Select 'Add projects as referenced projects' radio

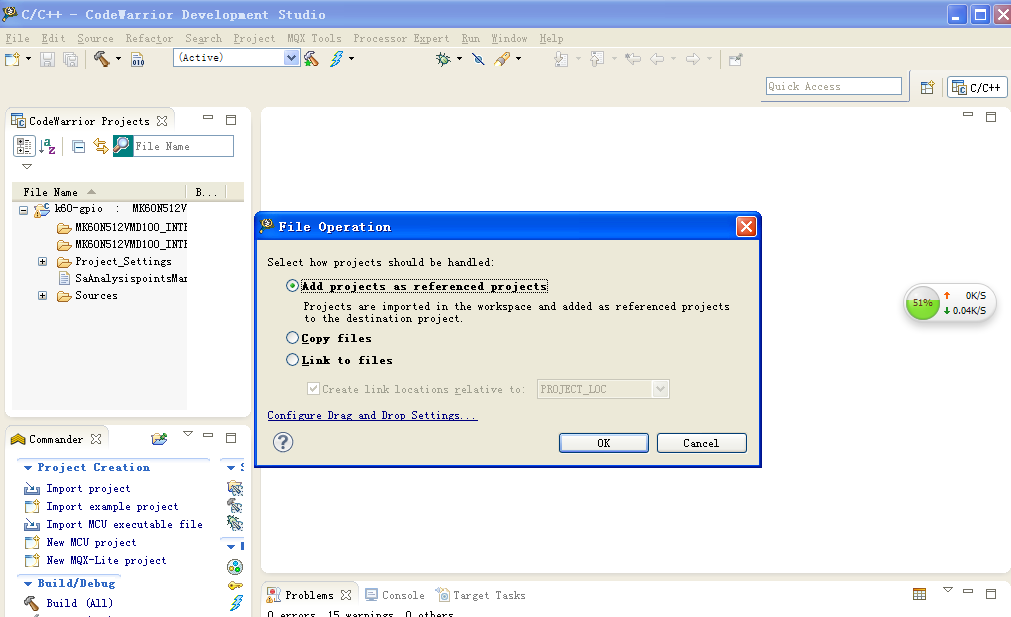(292, 286)
